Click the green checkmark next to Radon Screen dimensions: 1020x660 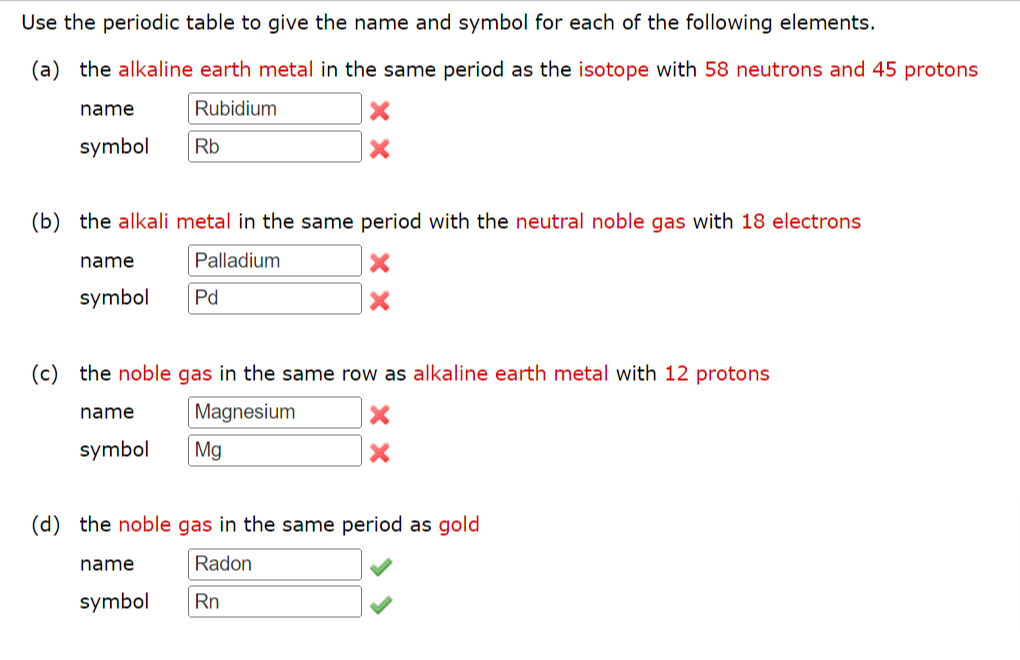[x=378, y=565]
